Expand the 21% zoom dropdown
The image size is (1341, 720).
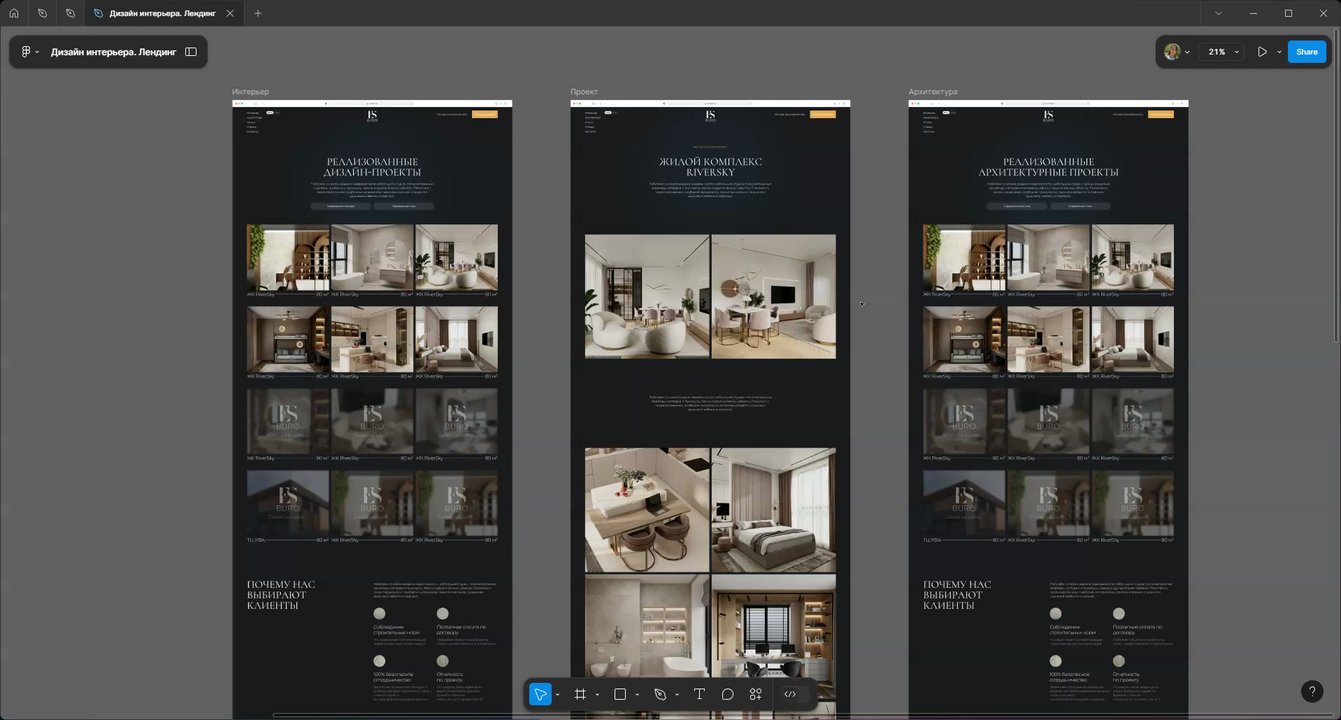1222,52
